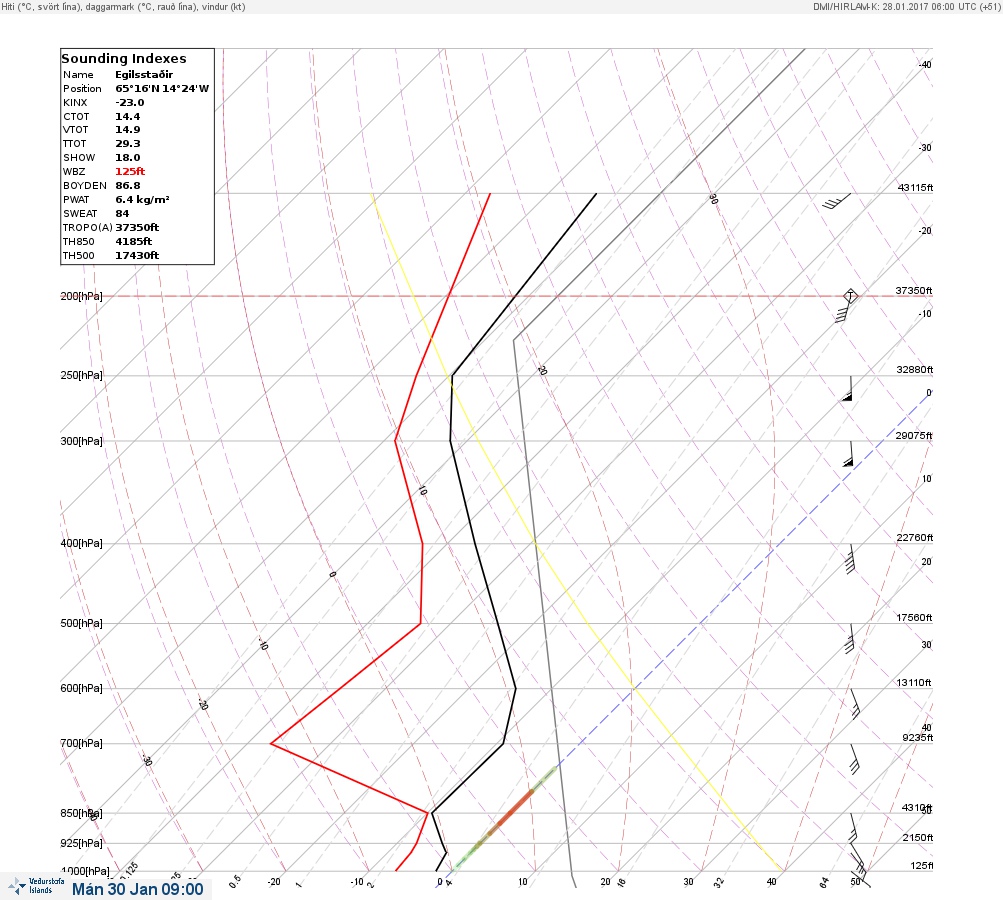
Task: Click the SWEAT value "84"
Action: 122,214
